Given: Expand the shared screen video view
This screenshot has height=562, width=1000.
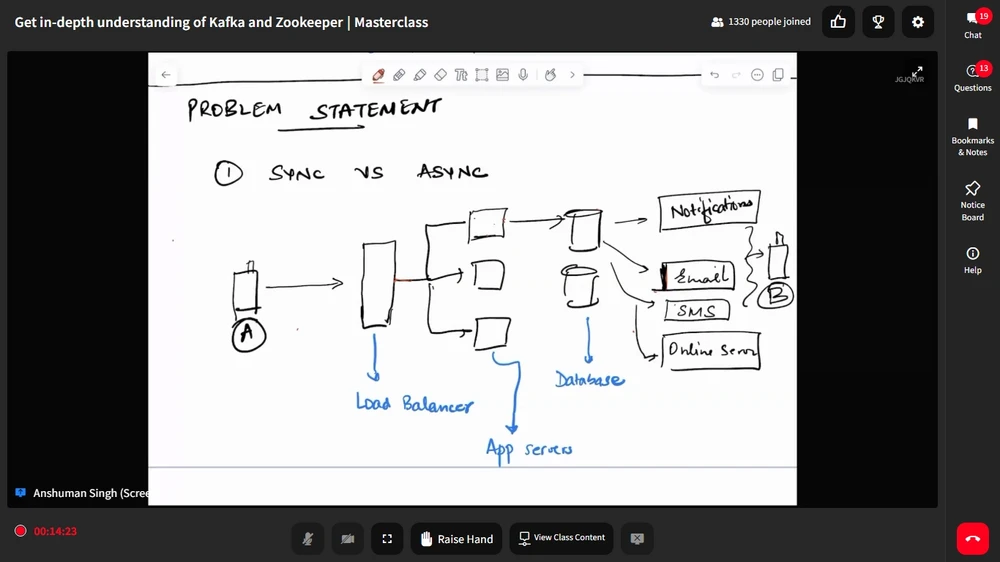Looking at the screenshot, I should click(917, 71).
